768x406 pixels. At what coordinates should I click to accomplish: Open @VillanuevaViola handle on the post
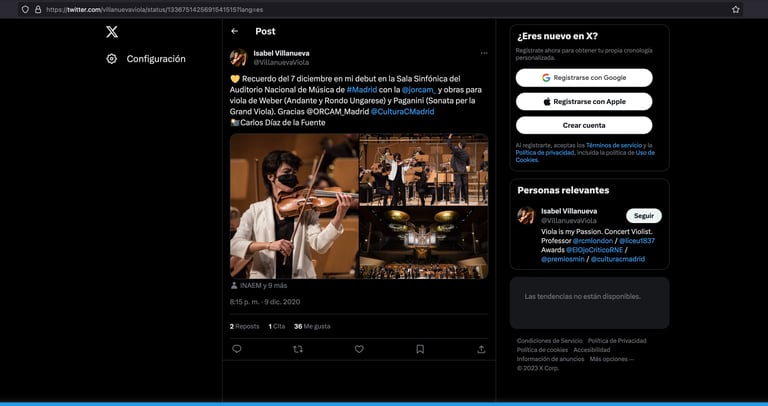coord(281,63)
